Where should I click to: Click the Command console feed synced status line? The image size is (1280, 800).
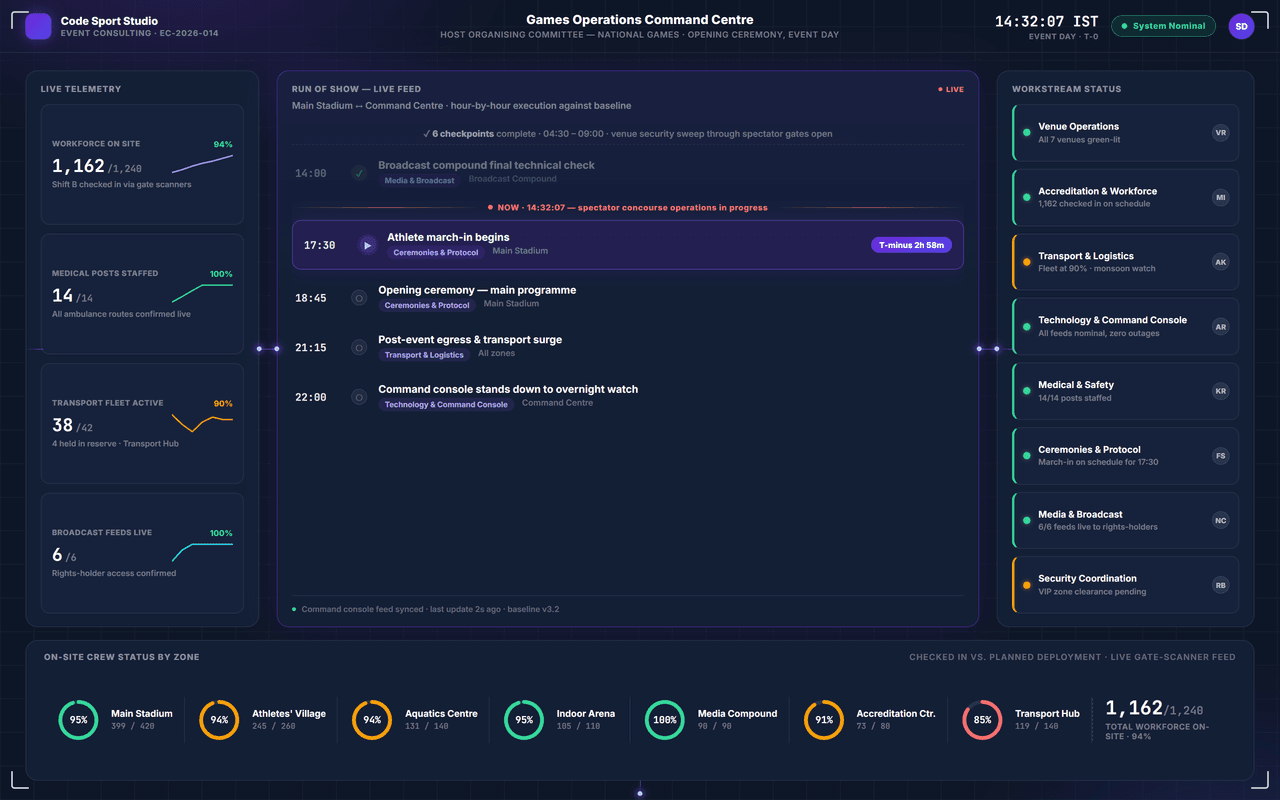pyautogui.click(x=425, y=609)
